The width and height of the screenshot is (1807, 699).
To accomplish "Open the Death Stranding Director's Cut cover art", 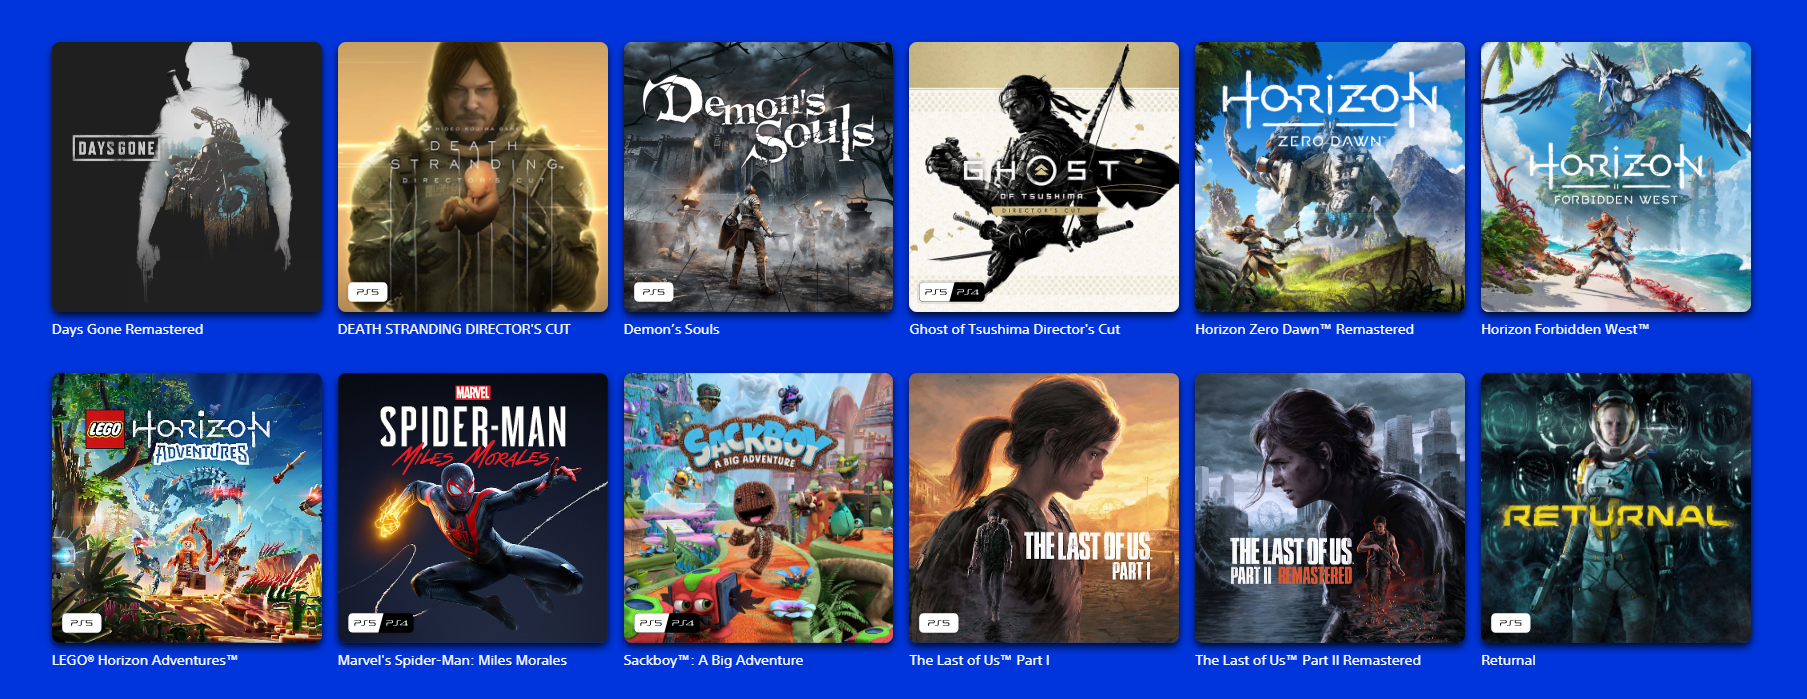I will [x=473, y=177].
